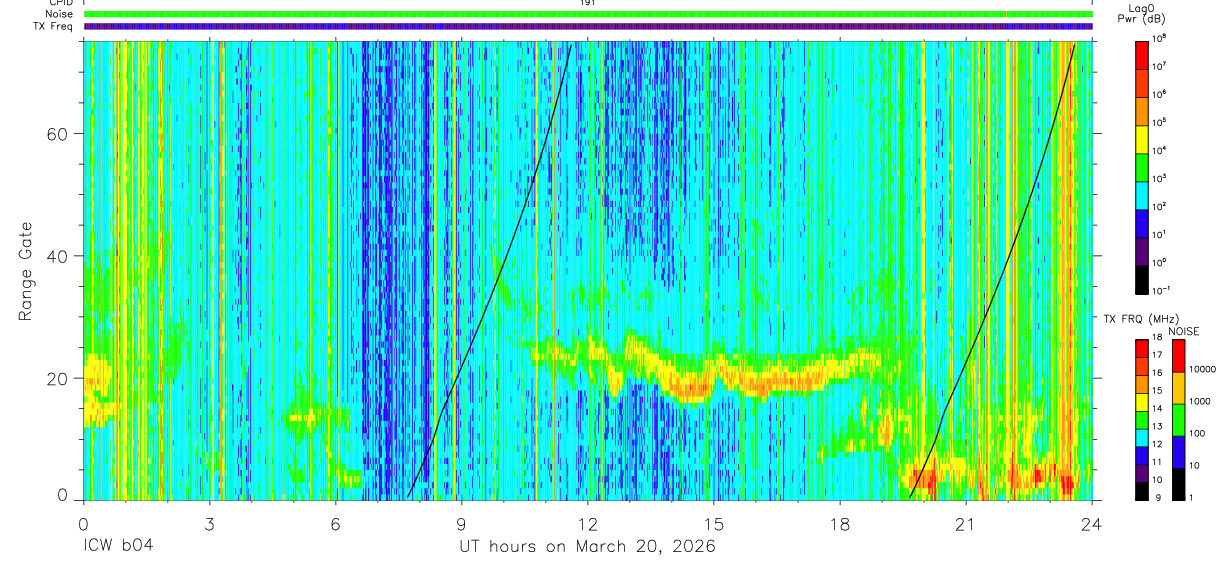Screen dimensions: 1228x567
Task: Click the "18" label on TX FRQ colorbar
Action: point(1158,337)
